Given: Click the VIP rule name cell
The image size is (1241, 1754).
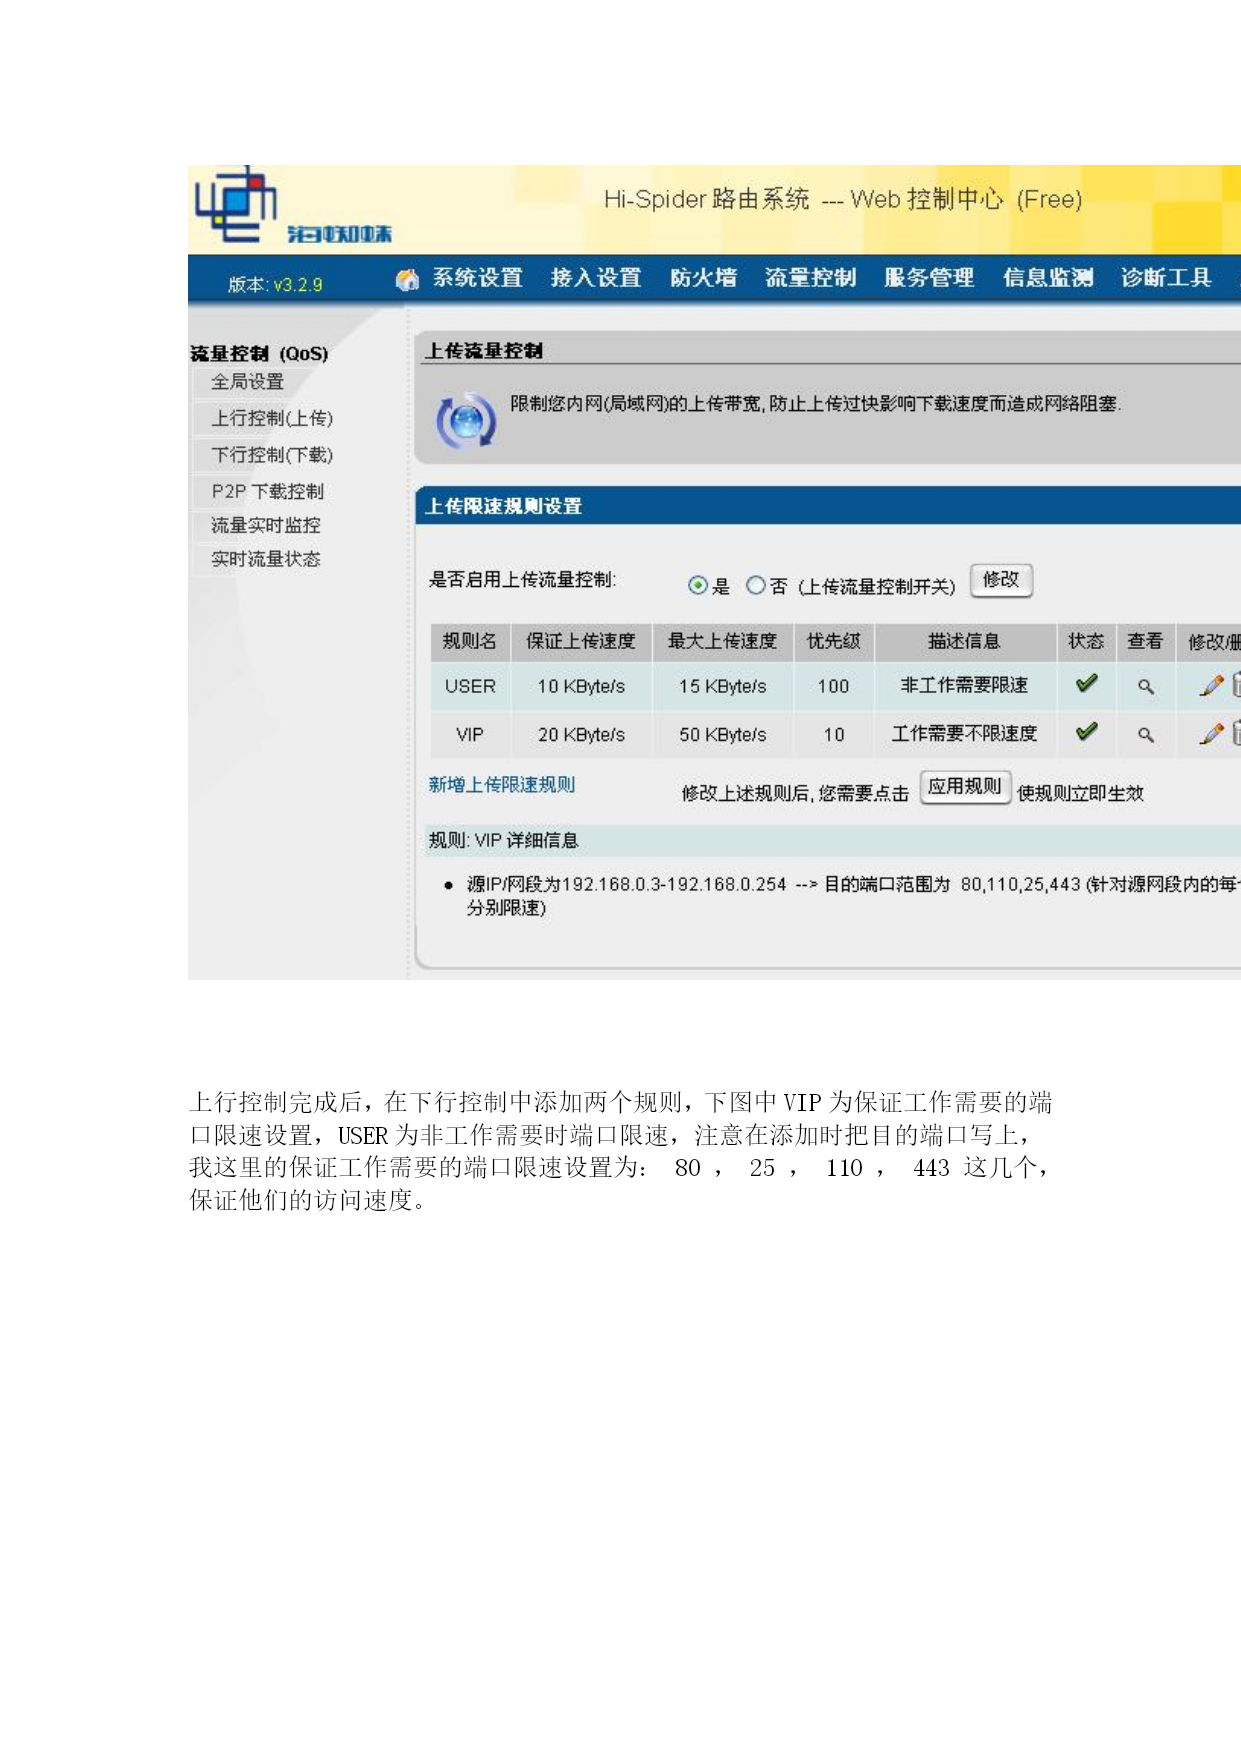Looking at the screenshot, I should coord(470,734).
